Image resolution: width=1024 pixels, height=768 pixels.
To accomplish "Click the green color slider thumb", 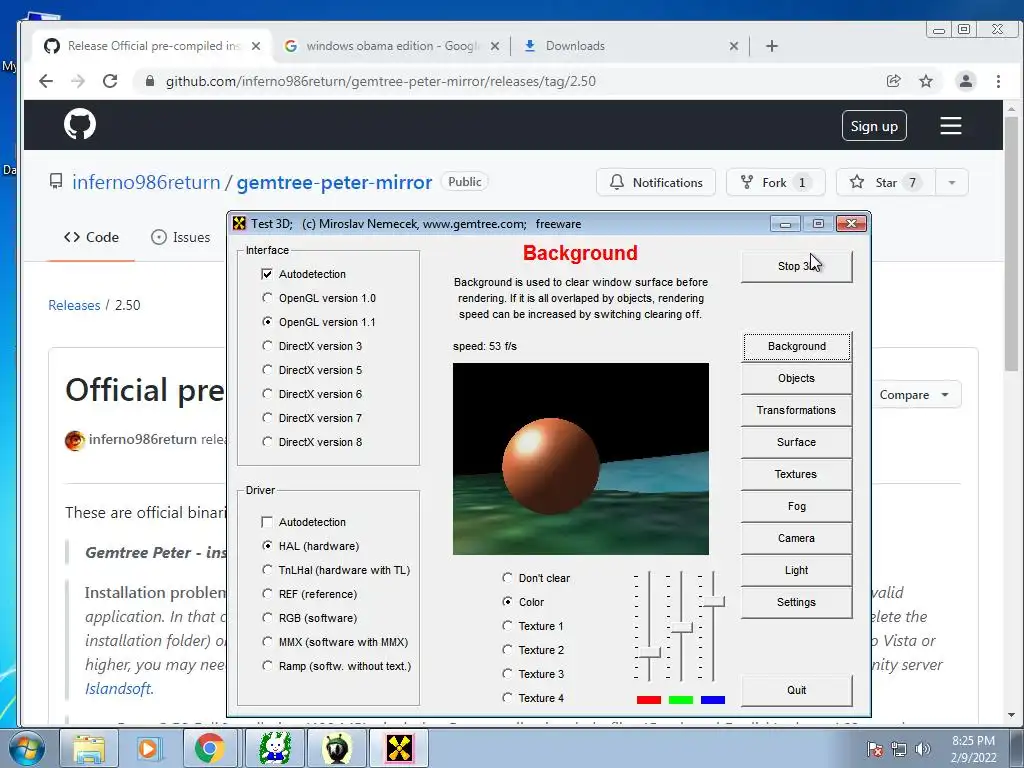I will coord(680,628).
